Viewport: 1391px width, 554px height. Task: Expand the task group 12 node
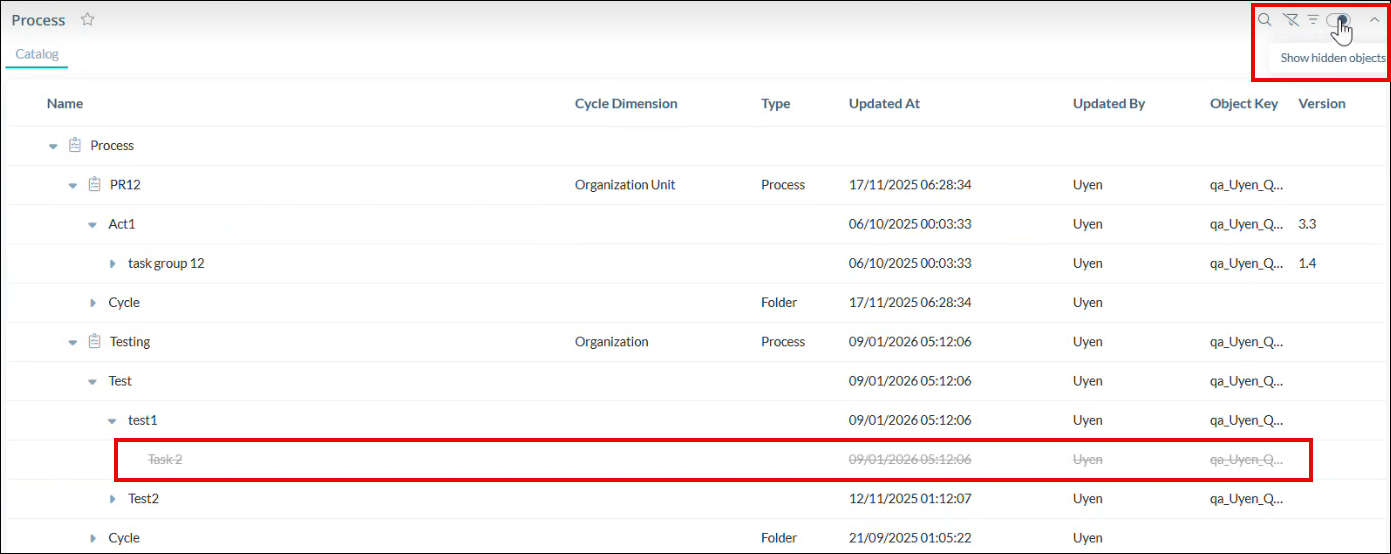(112, 264)
